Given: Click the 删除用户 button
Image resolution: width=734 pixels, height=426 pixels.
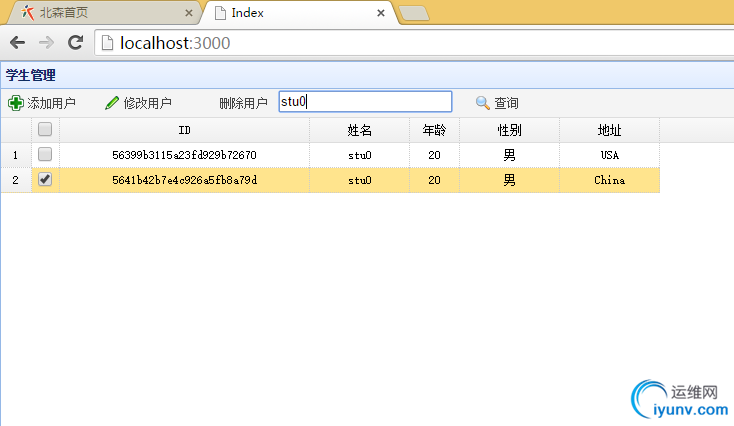Looking at the screenshot, I should [243, 103].
